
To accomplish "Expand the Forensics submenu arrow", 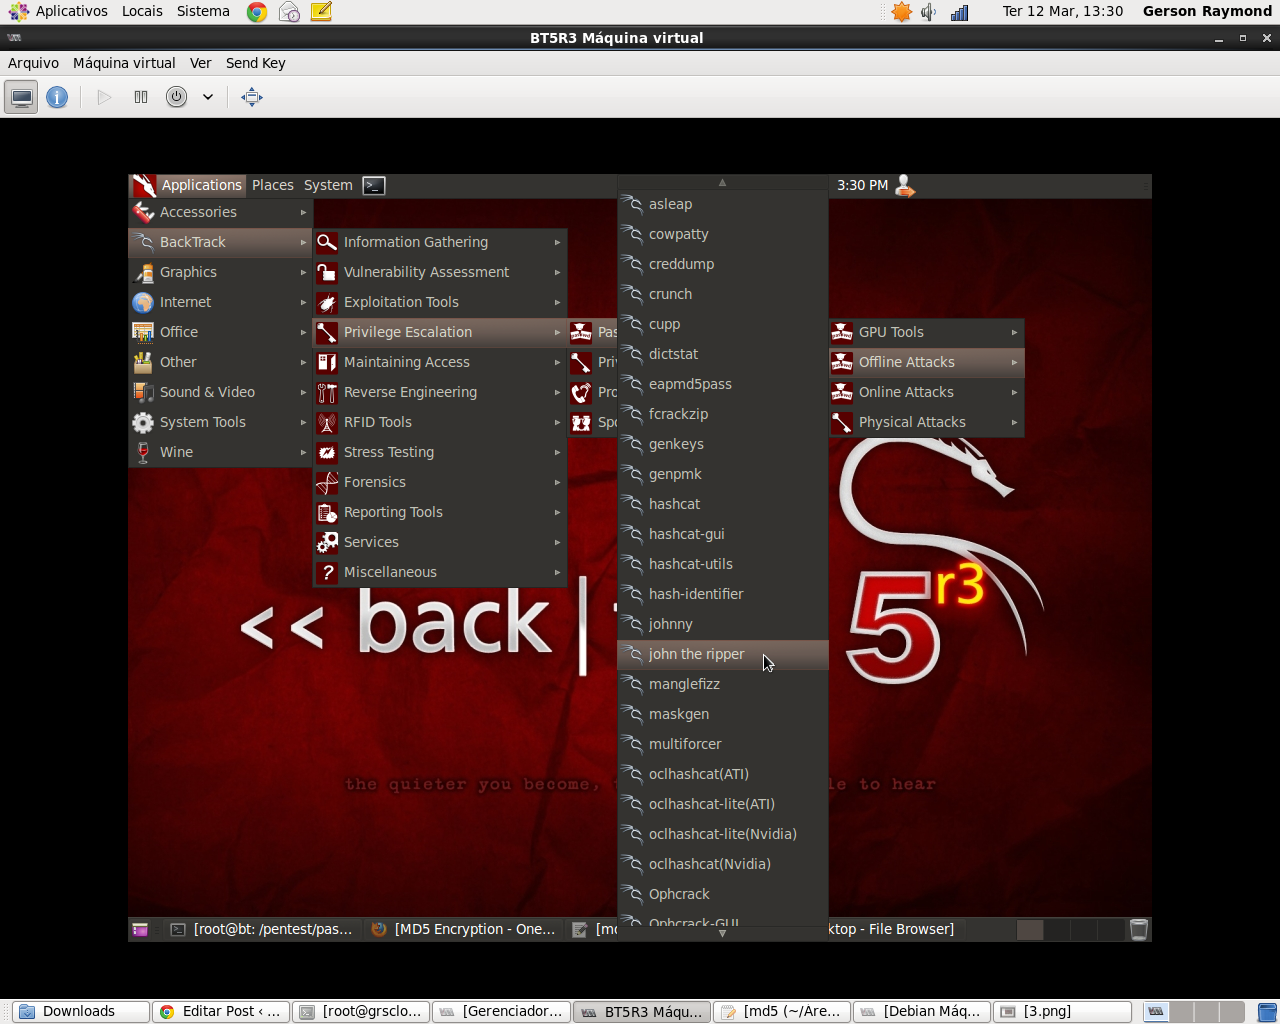I will coord(557,482).
